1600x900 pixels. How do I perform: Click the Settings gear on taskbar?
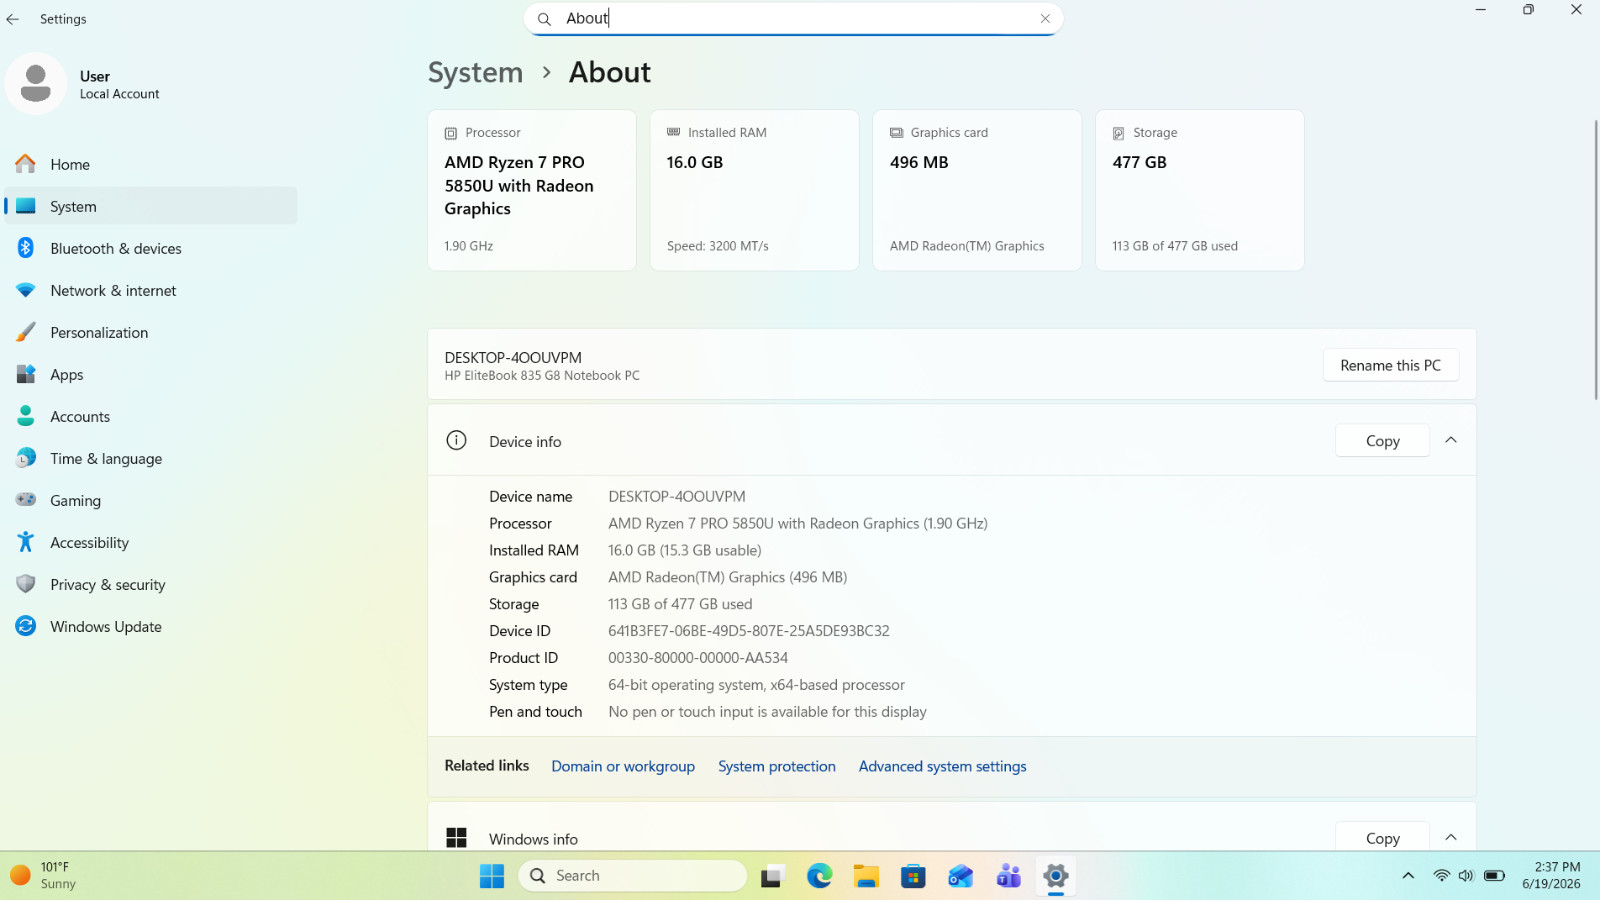click(1055, 877)
